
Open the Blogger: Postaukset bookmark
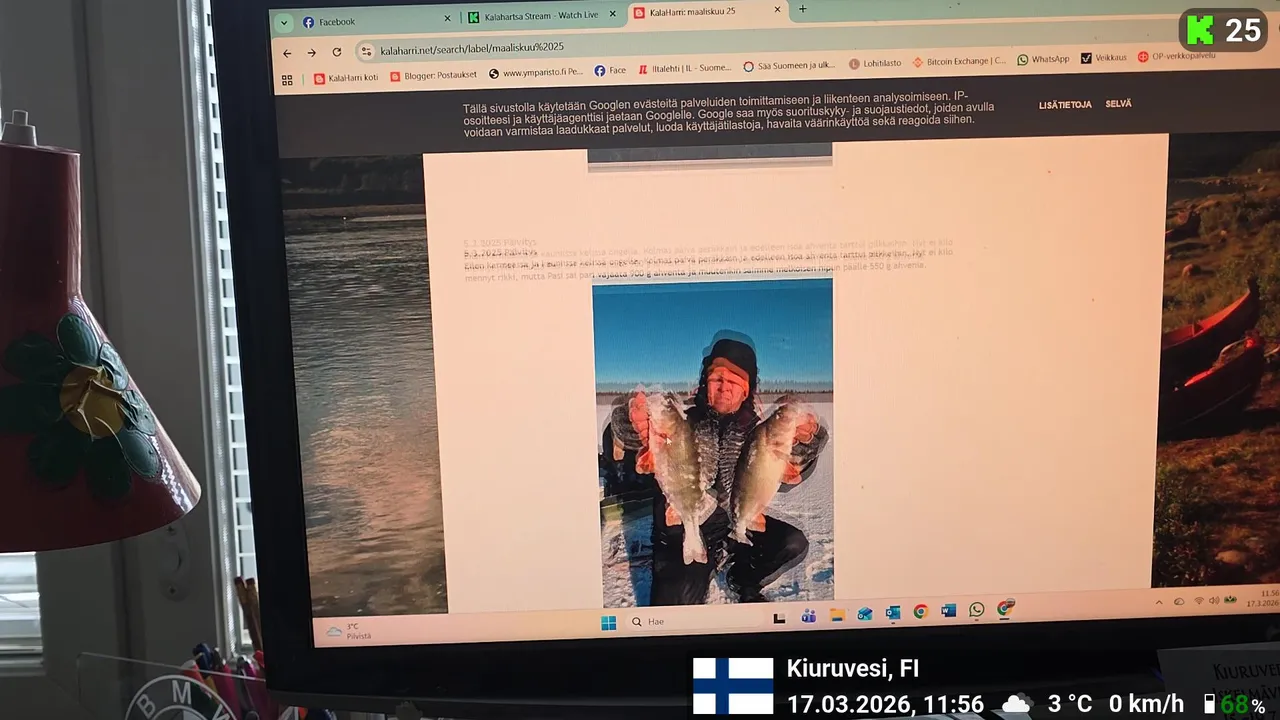tap(433, 75)
